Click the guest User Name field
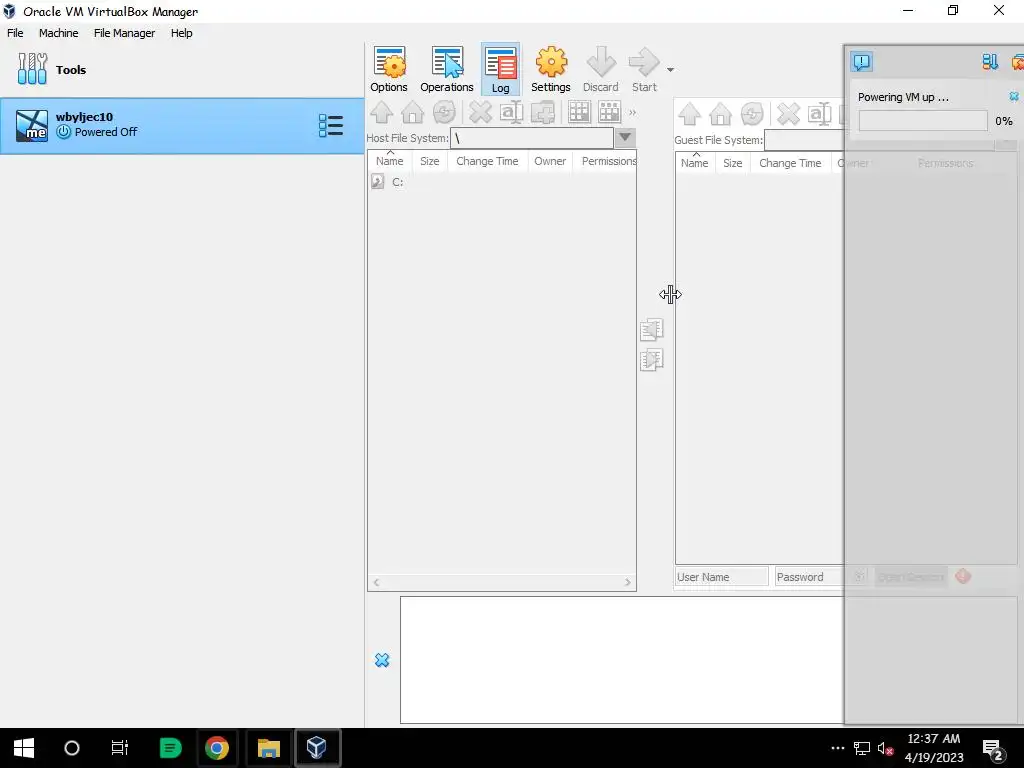 (722, 577)
